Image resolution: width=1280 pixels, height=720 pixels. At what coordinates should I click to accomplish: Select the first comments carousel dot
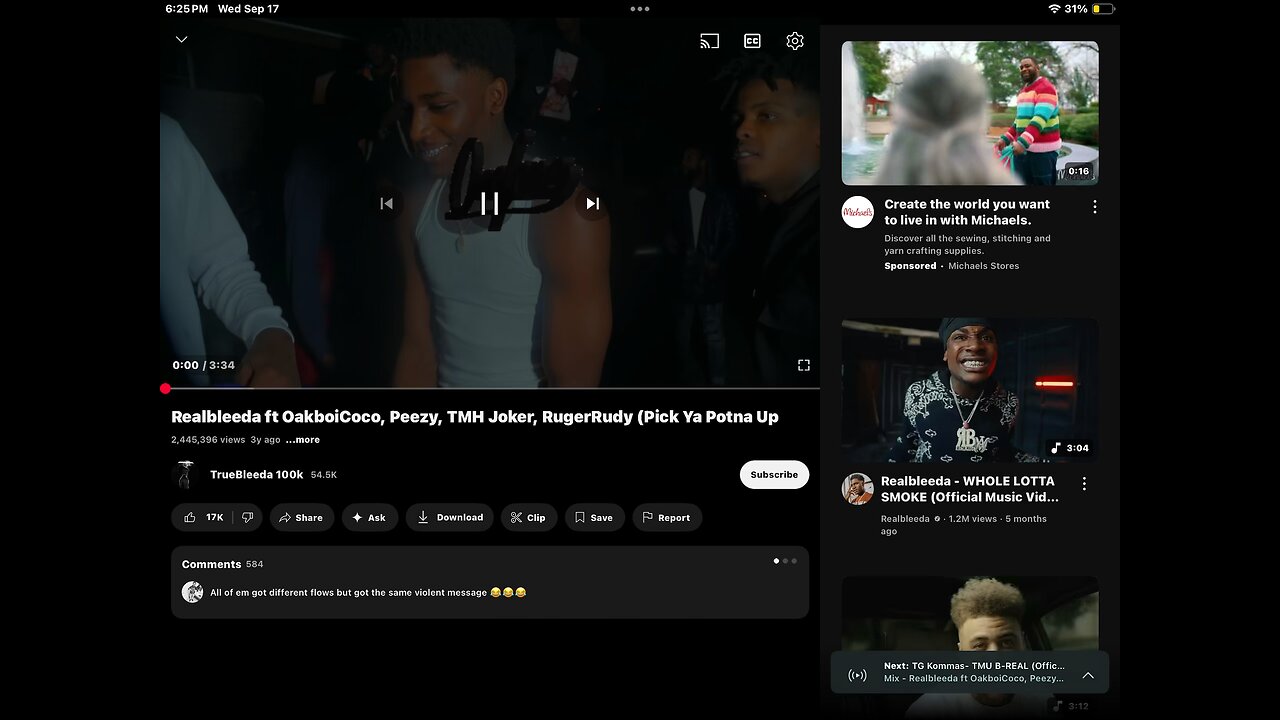776,561
